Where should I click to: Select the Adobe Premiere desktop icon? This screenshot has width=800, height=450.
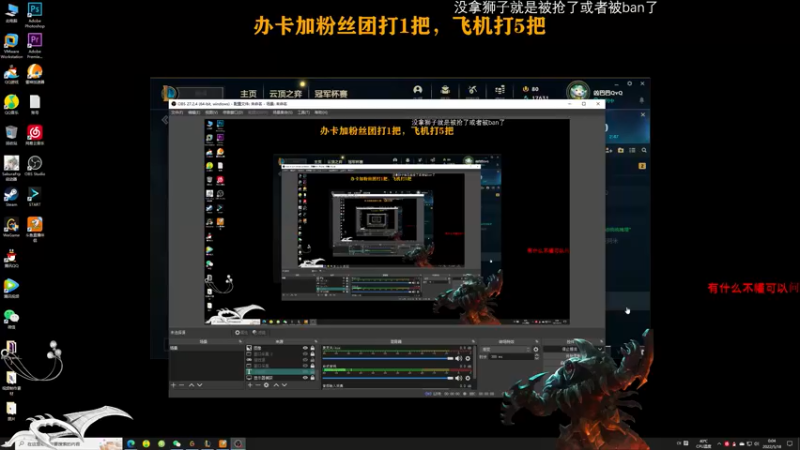(x=35, y=45)
